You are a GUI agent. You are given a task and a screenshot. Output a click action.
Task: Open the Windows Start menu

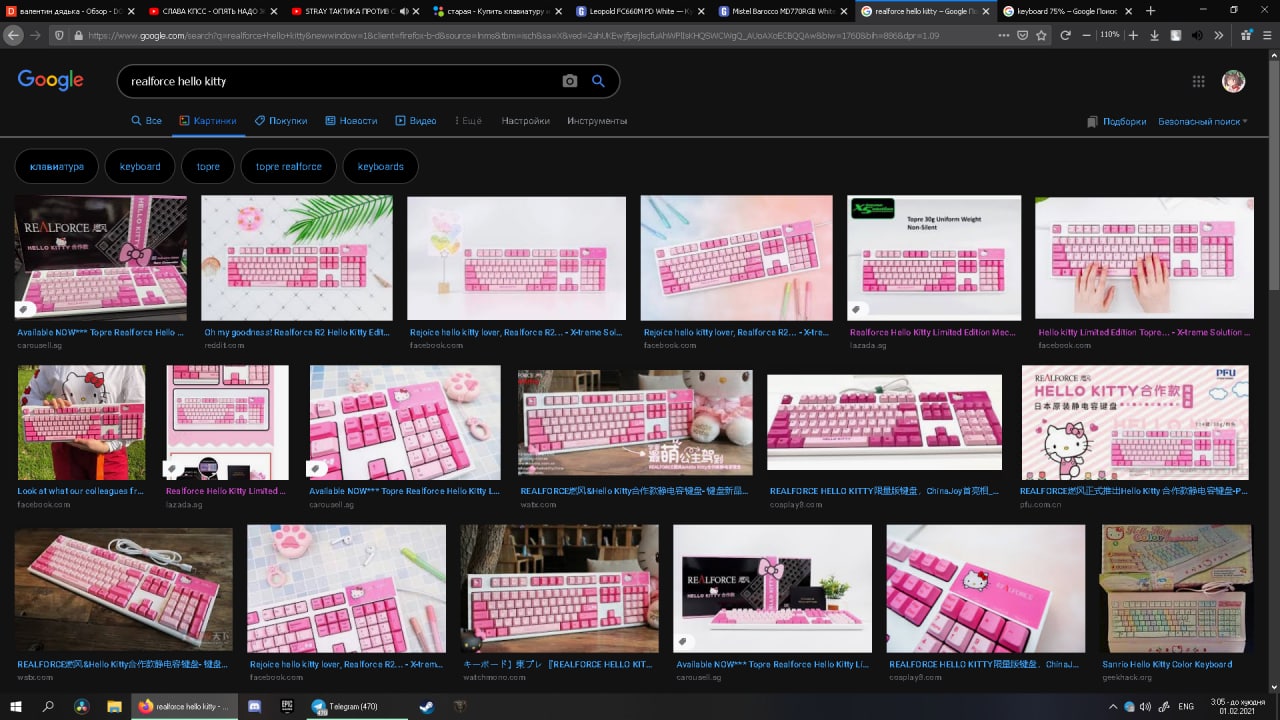[x=16, y=706]
